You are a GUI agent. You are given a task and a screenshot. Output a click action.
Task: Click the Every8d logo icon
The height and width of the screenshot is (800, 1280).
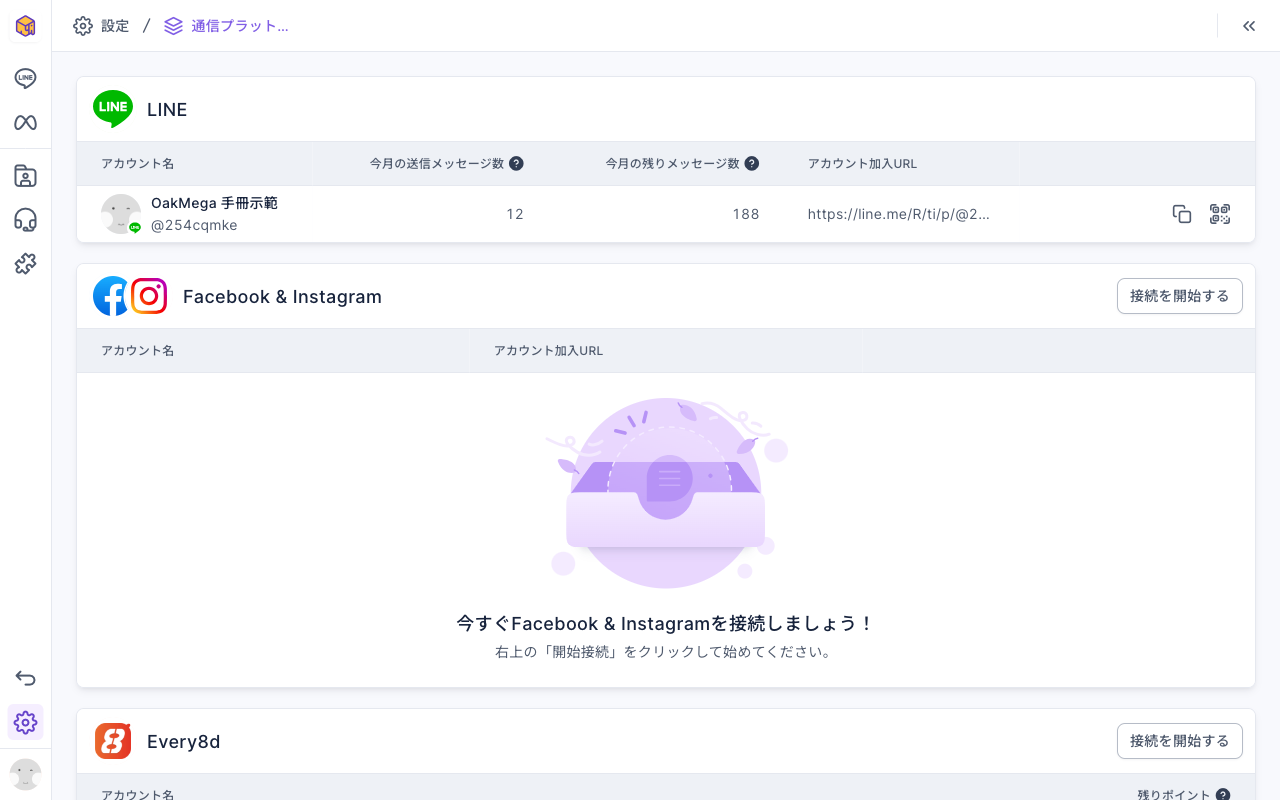(113, 741)
